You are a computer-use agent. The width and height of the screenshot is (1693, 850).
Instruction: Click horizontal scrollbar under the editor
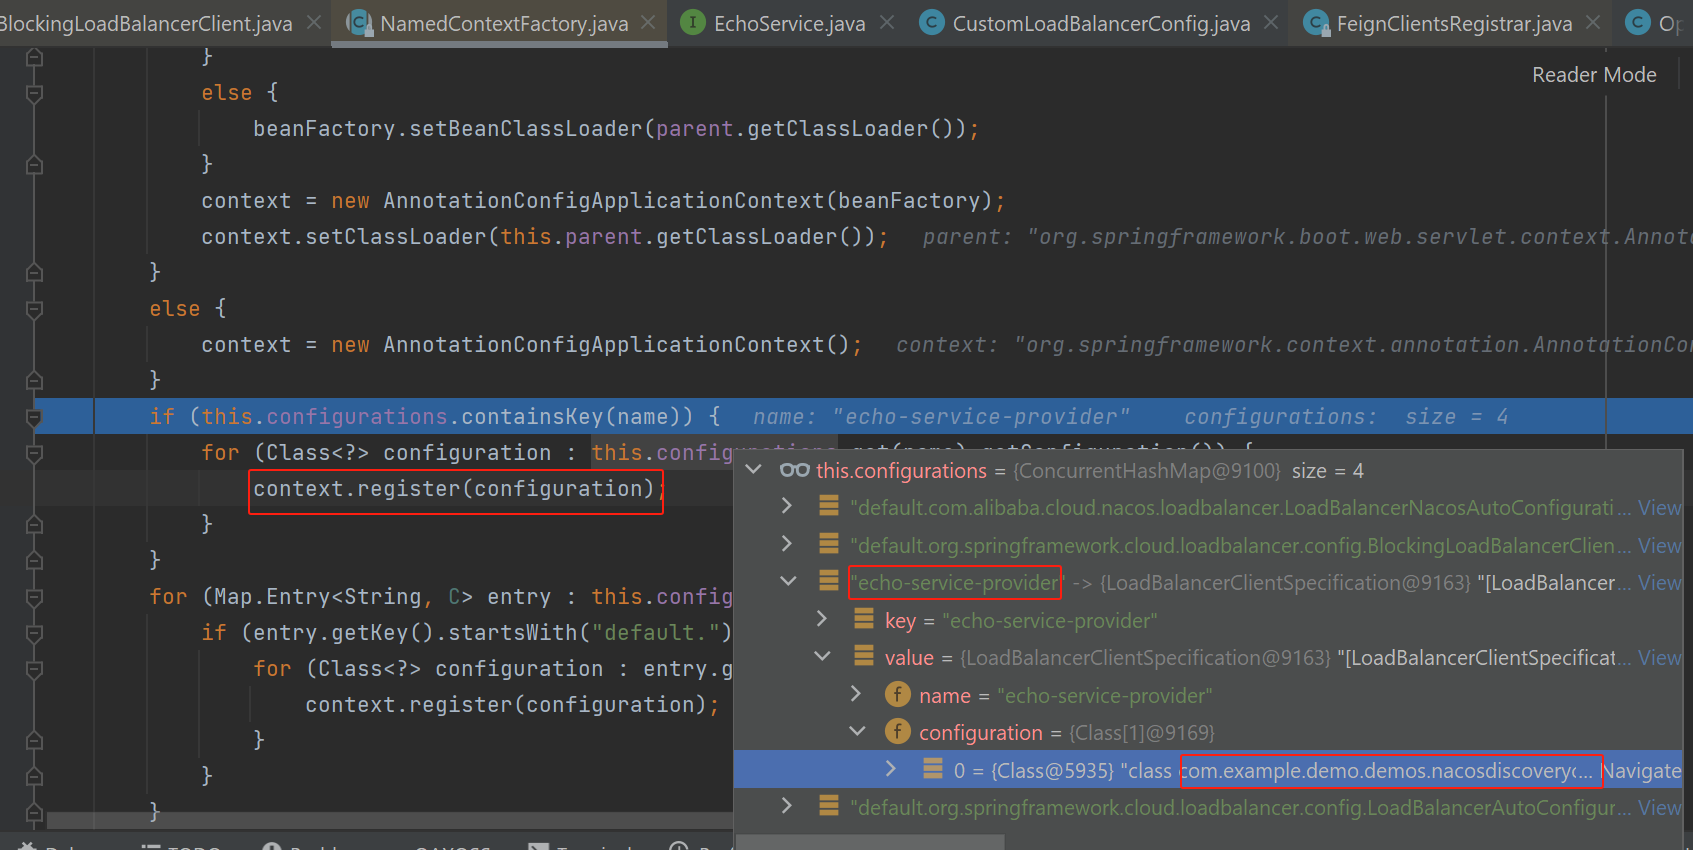pos(390,821)
